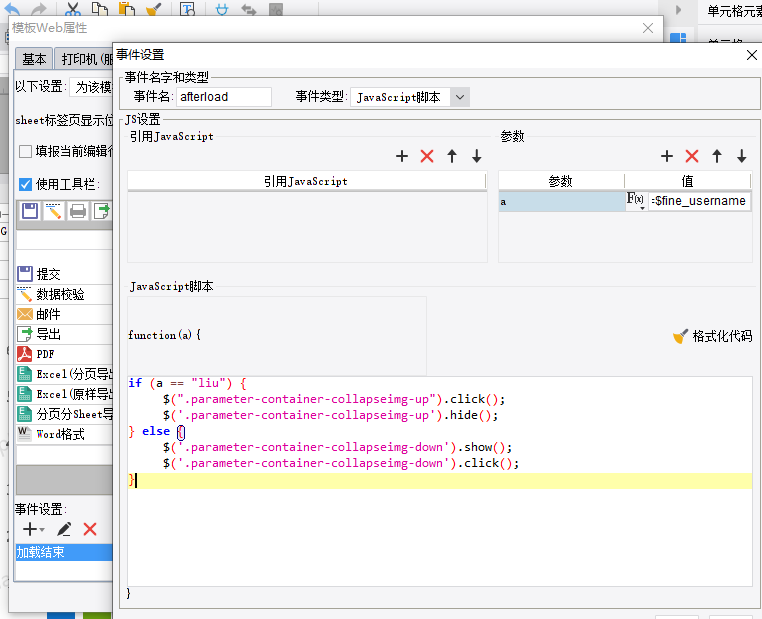Viewport: 762px width, 619px height.
Task: Close the 模板Web属性 window
Action: coord(648,28)
